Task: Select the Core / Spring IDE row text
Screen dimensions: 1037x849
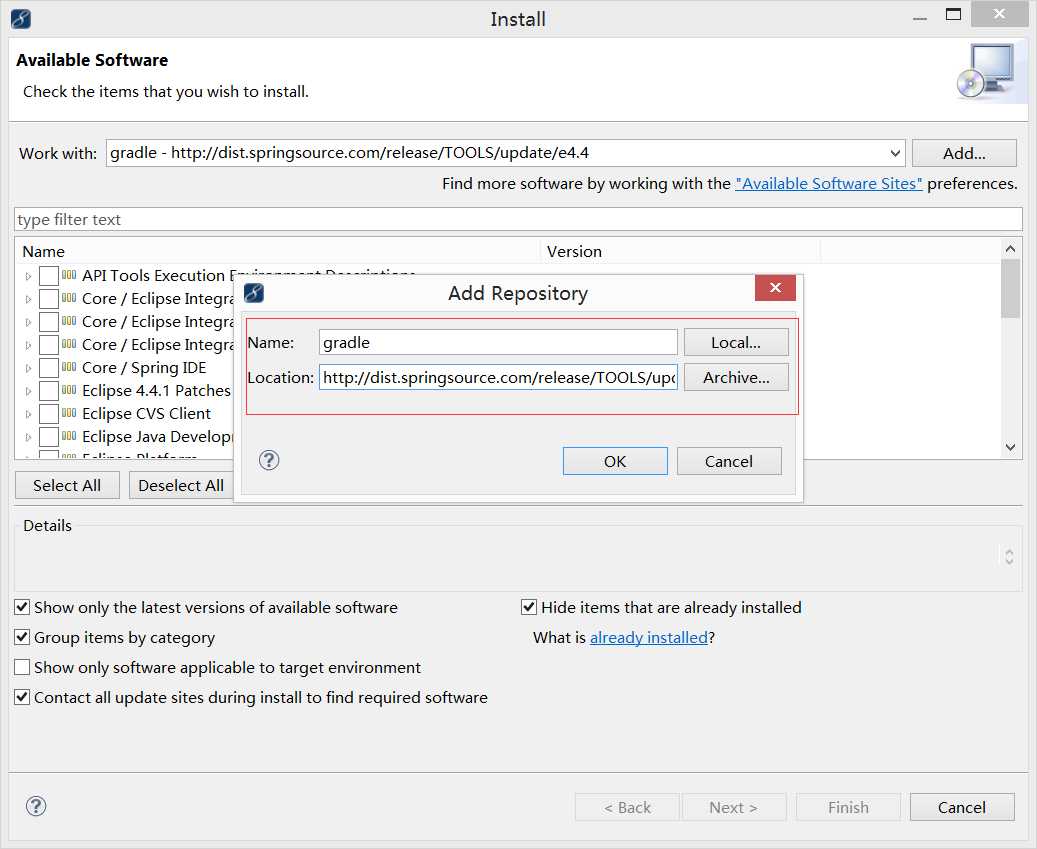Action: click(x=144, y=368)
